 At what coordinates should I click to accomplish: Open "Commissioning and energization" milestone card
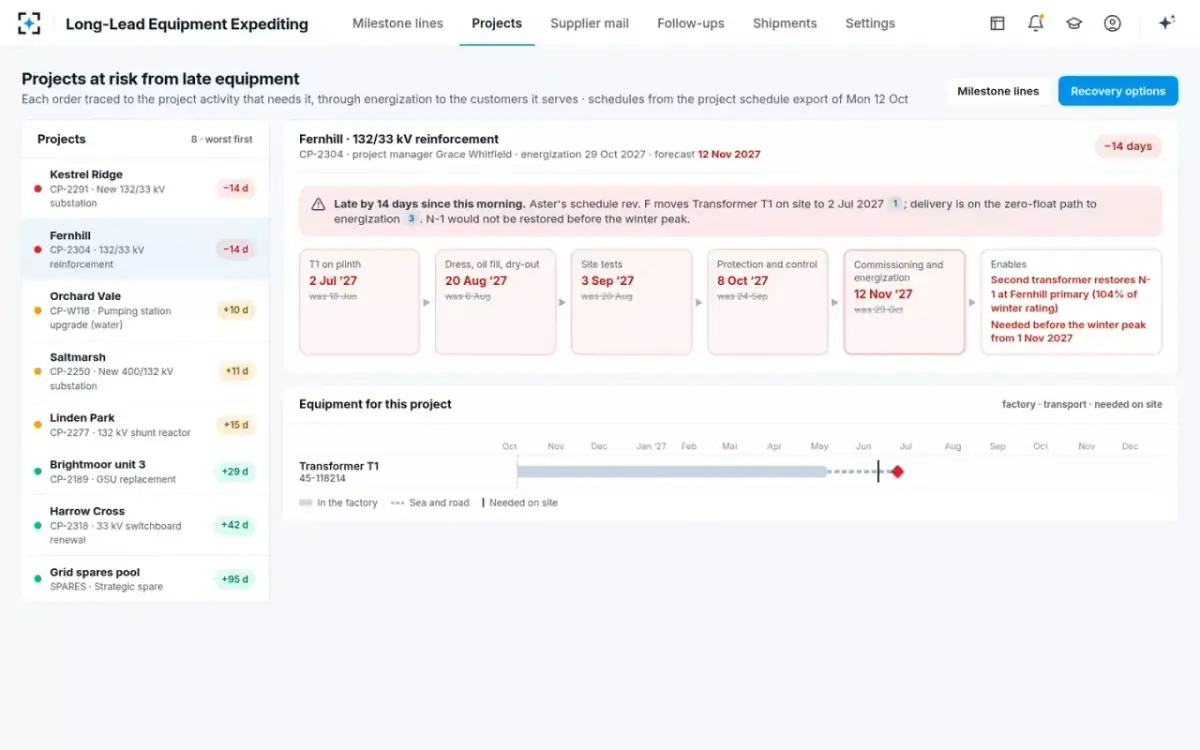click(x=904, y=302)
